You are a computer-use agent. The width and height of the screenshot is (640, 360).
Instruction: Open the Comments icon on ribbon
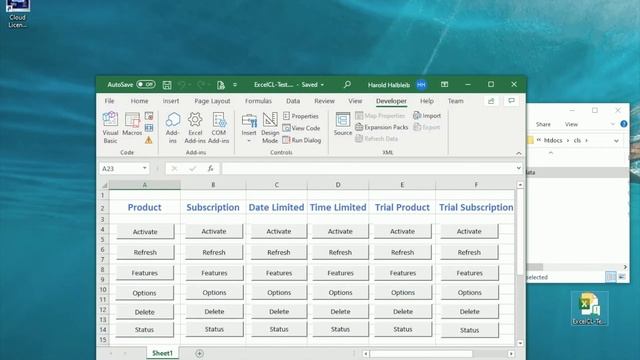511,101
